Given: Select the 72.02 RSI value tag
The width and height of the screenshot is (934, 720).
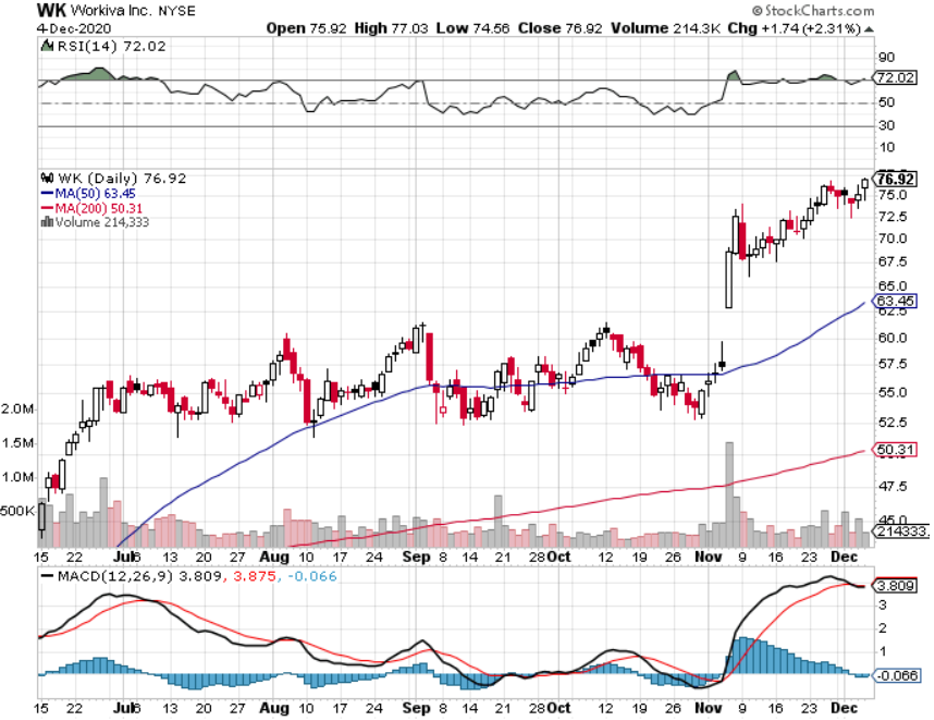Looking at the screenshot, I should (x=895, y=77).
